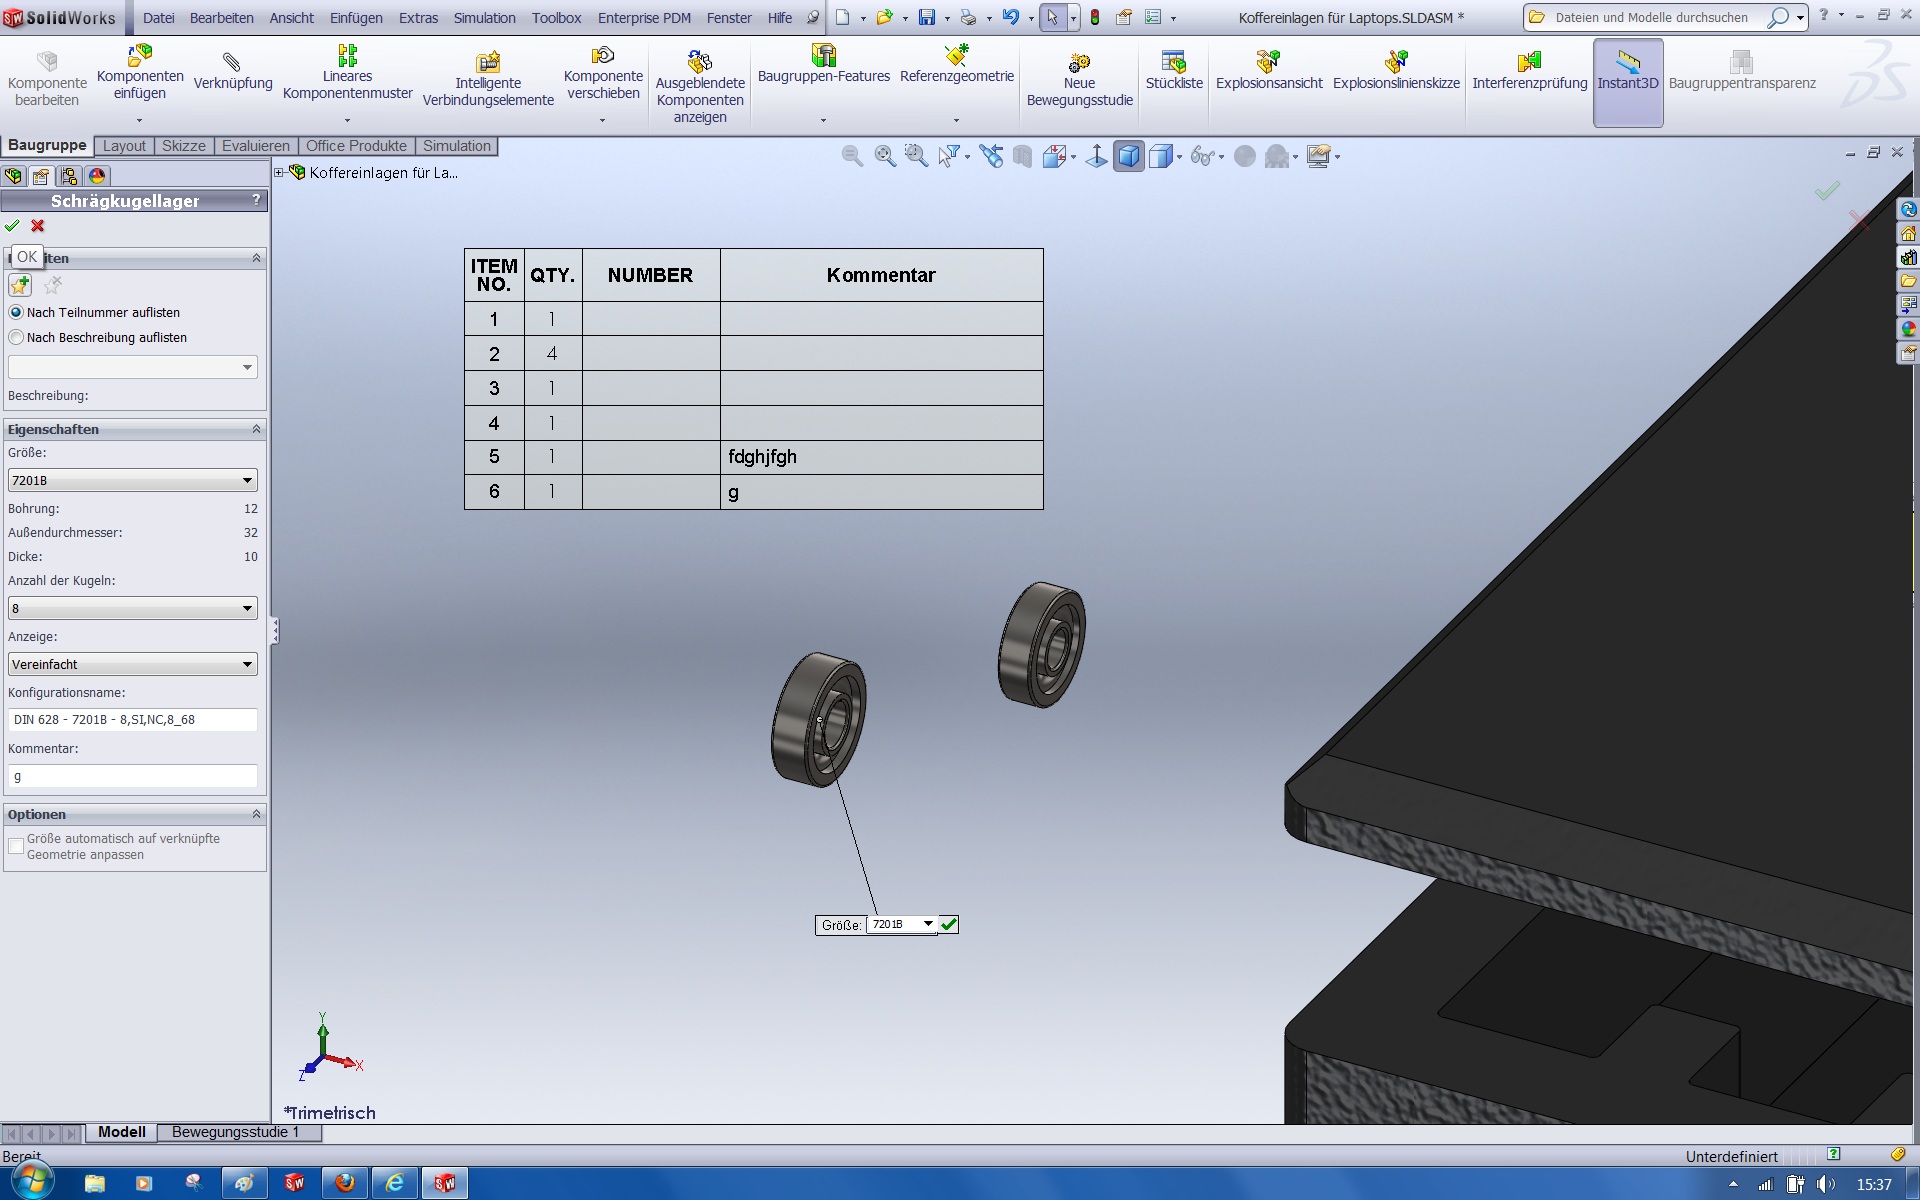Open the Datei menu

click(158, 18)
